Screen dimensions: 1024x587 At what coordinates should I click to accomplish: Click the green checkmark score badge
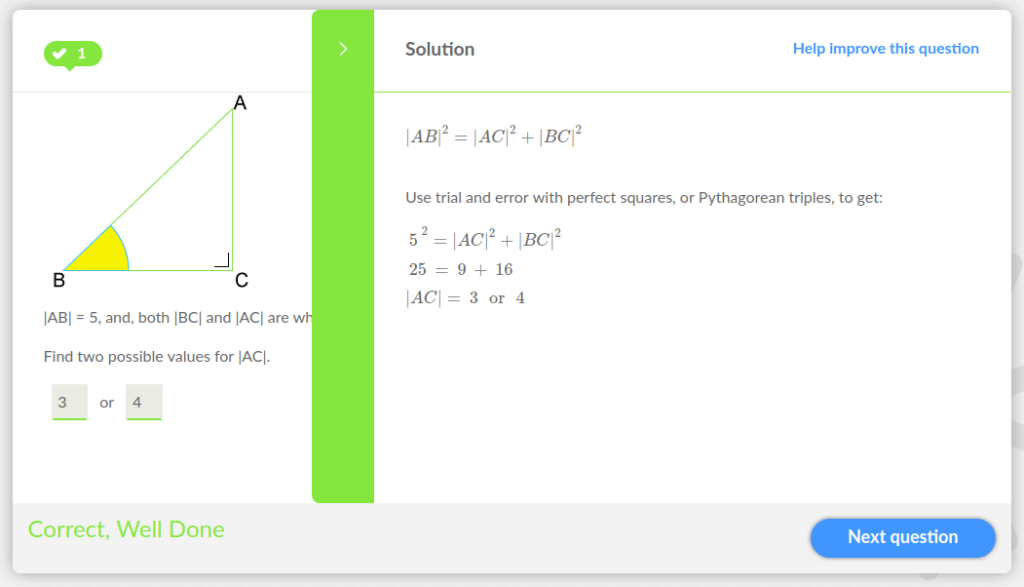point(72,54)
